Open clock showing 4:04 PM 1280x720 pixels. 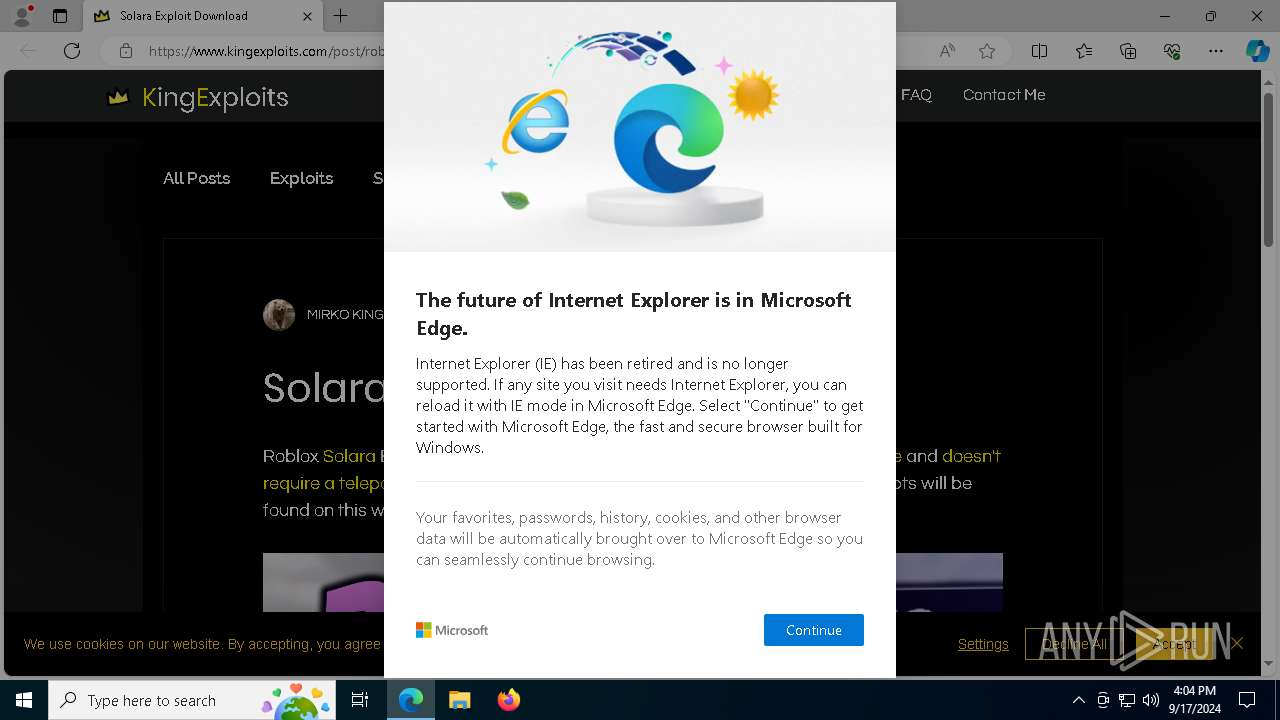pyautogui.click(x=1194, y=699)
